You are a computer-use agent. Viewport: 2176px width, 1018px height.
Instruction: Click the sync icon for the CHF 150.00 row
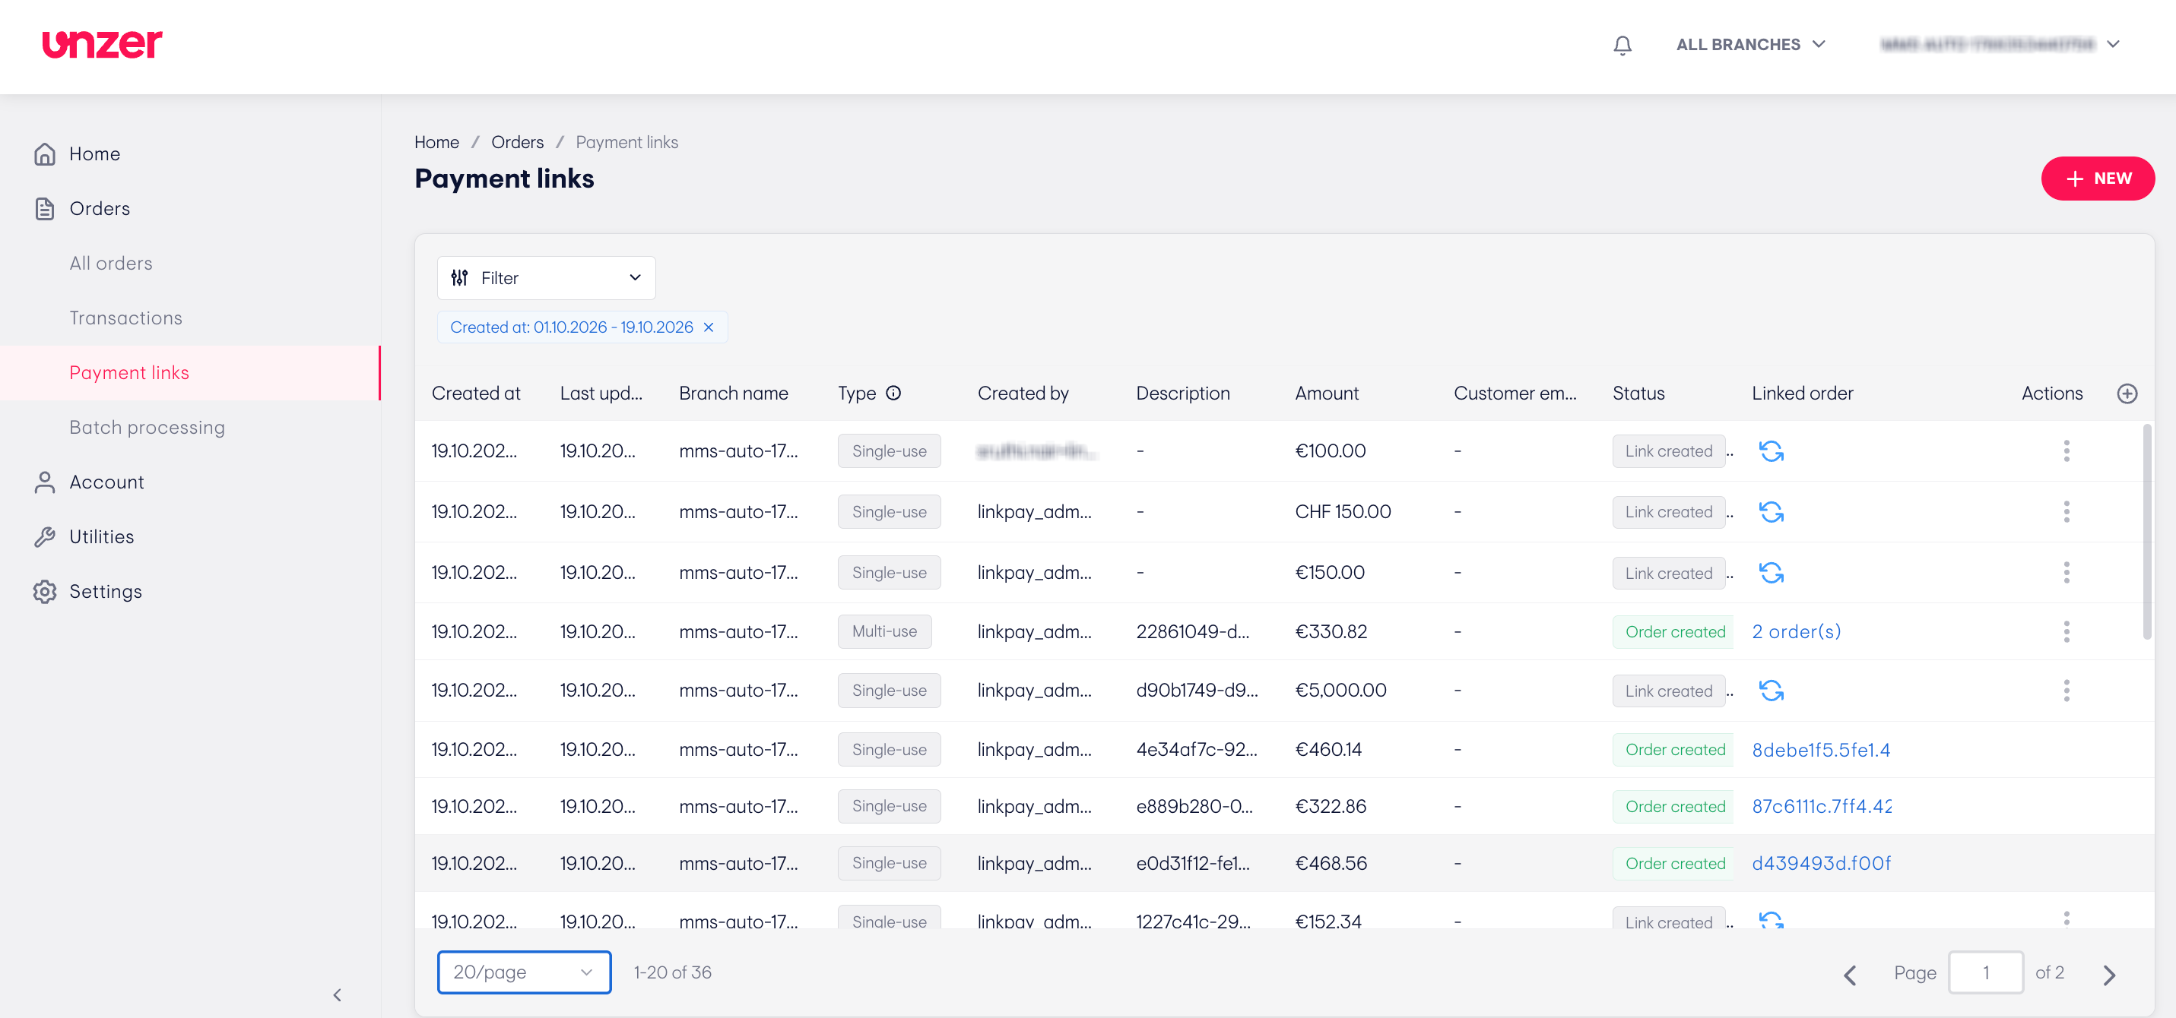1771,512
